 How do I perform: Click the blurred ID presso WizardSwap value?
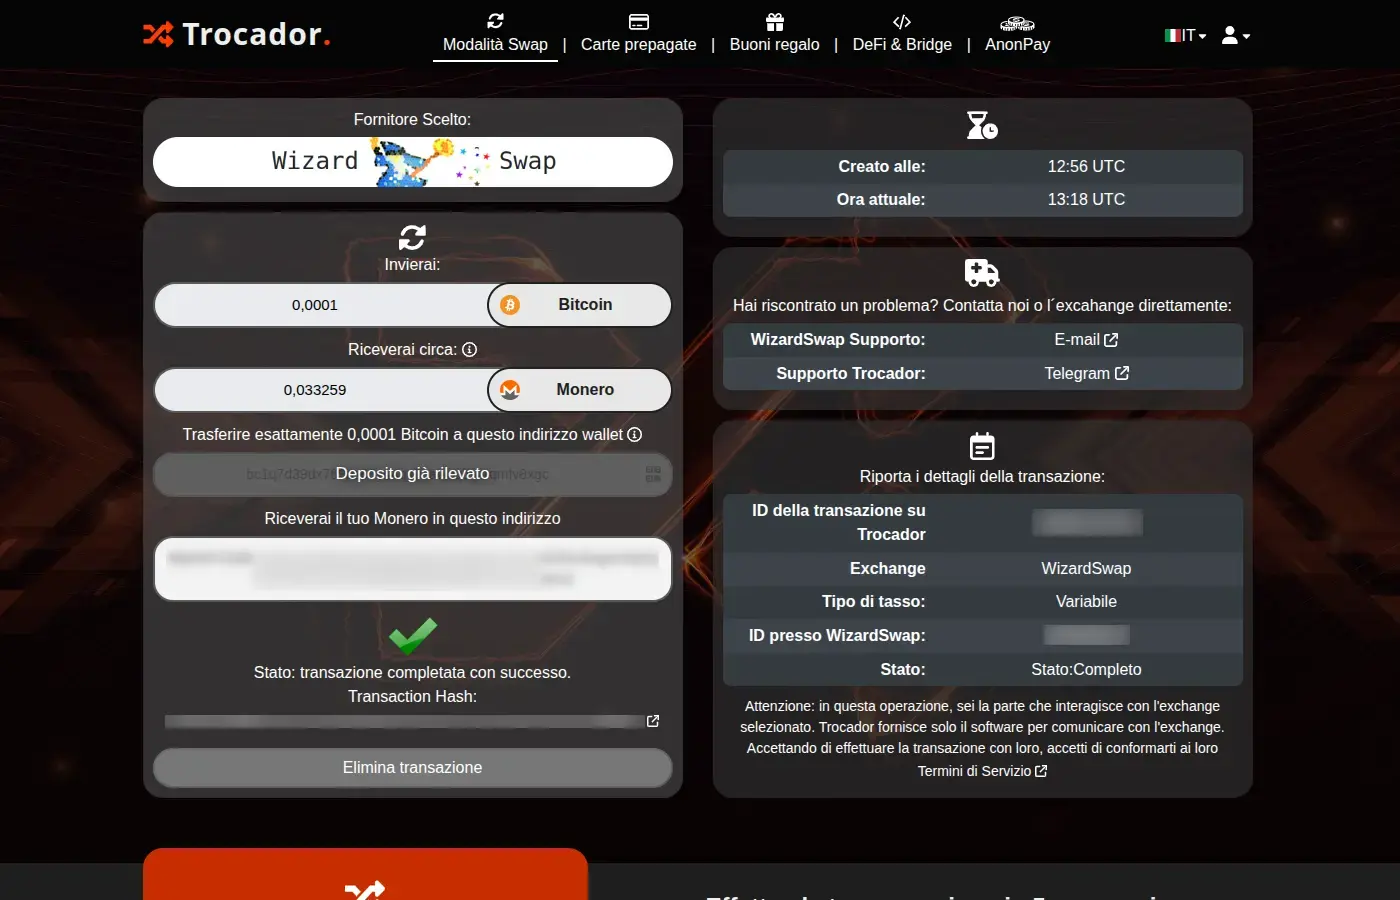pos(1087,635)
